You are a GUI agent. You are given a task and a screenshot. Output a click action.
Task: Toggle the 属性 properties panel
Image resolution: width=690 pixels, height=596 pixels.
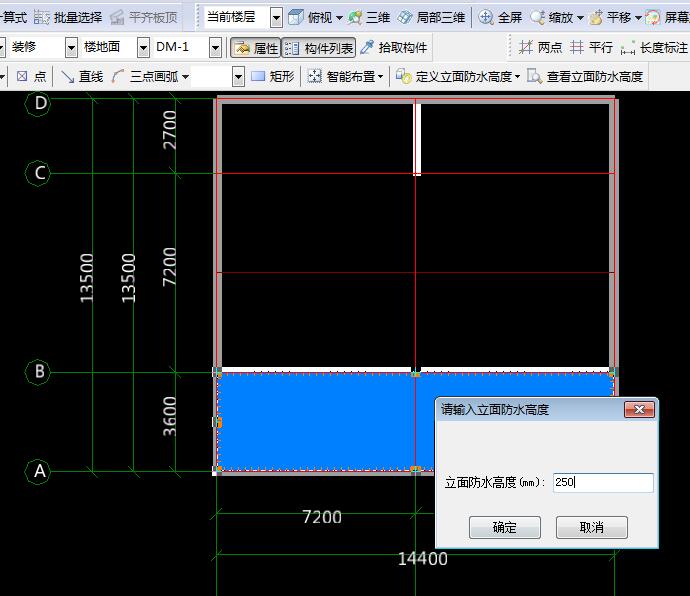256,48
